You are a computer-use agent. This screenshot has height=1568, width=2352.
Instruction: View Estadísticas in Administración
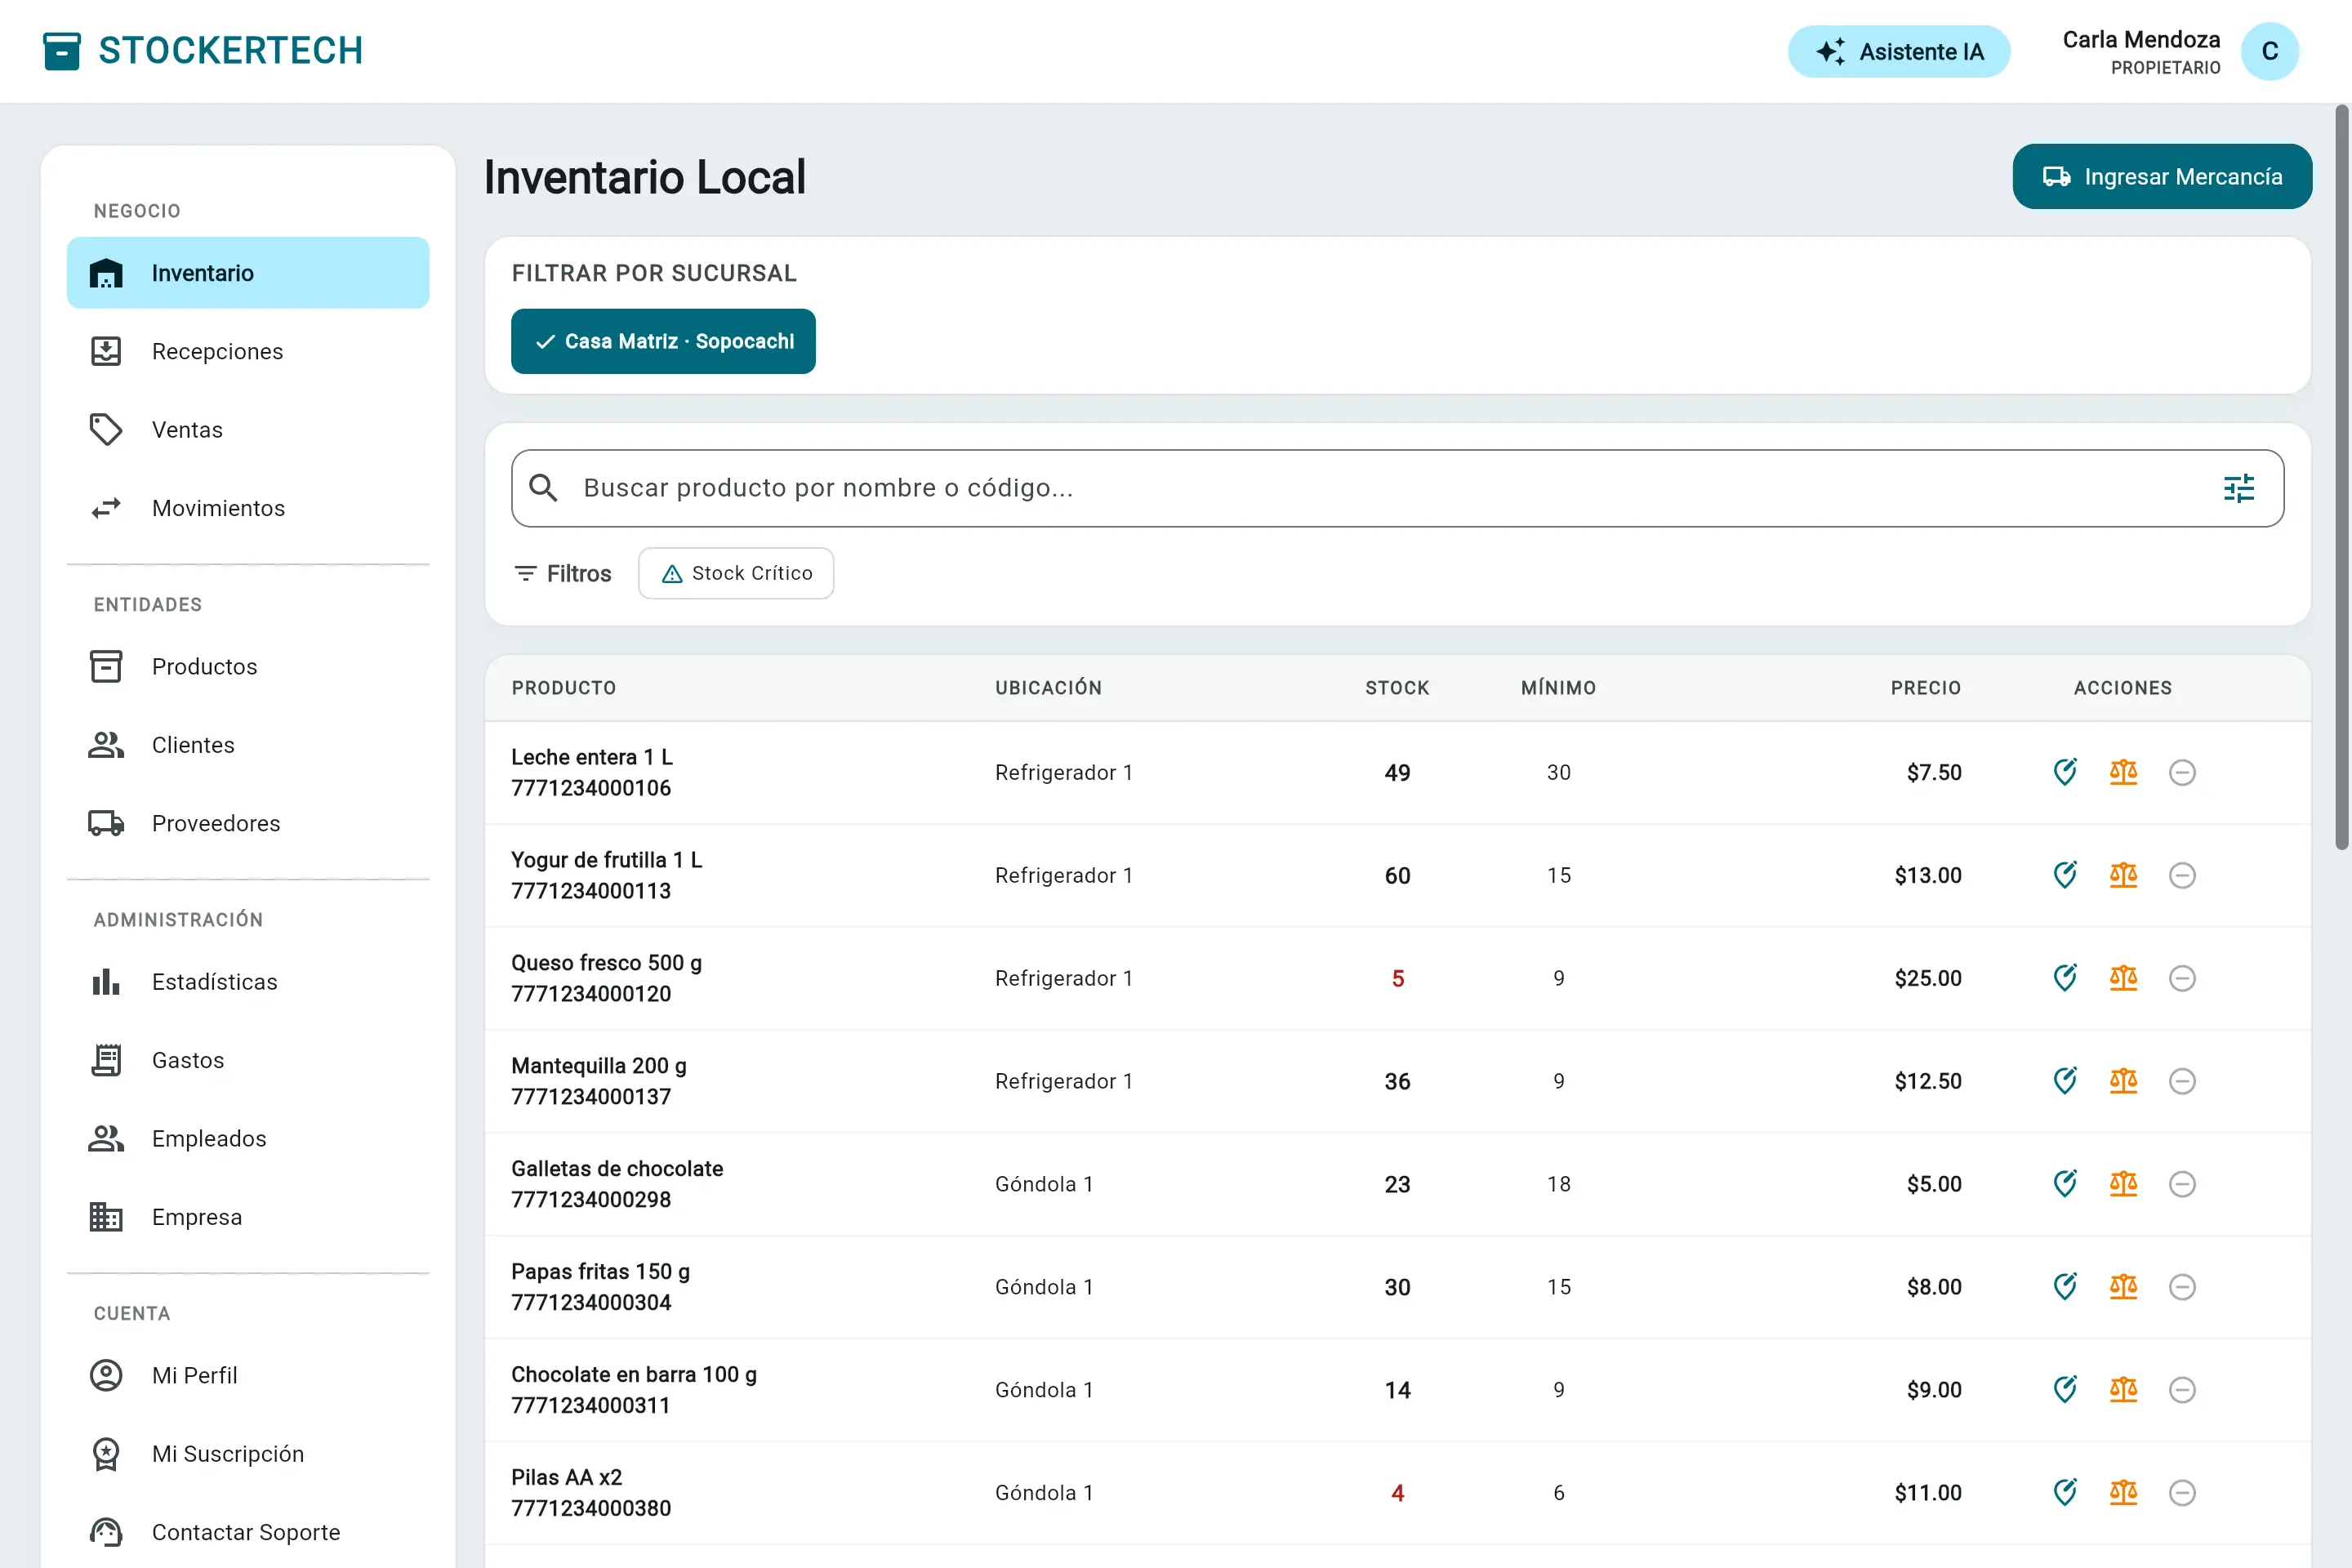click(x=248, y=982)
